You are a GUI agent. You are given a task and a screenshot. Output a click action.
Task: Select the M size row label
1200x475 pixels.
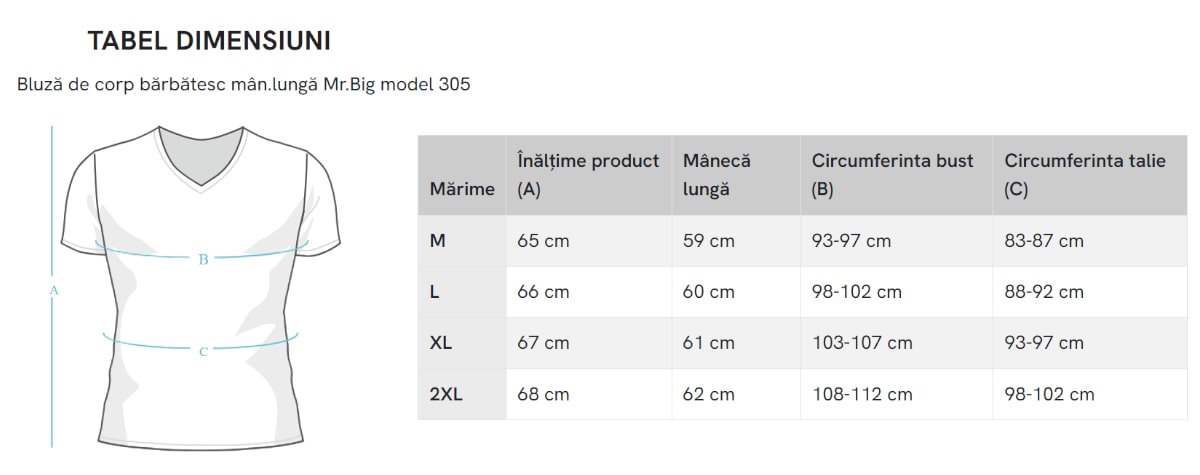point(438,241)
